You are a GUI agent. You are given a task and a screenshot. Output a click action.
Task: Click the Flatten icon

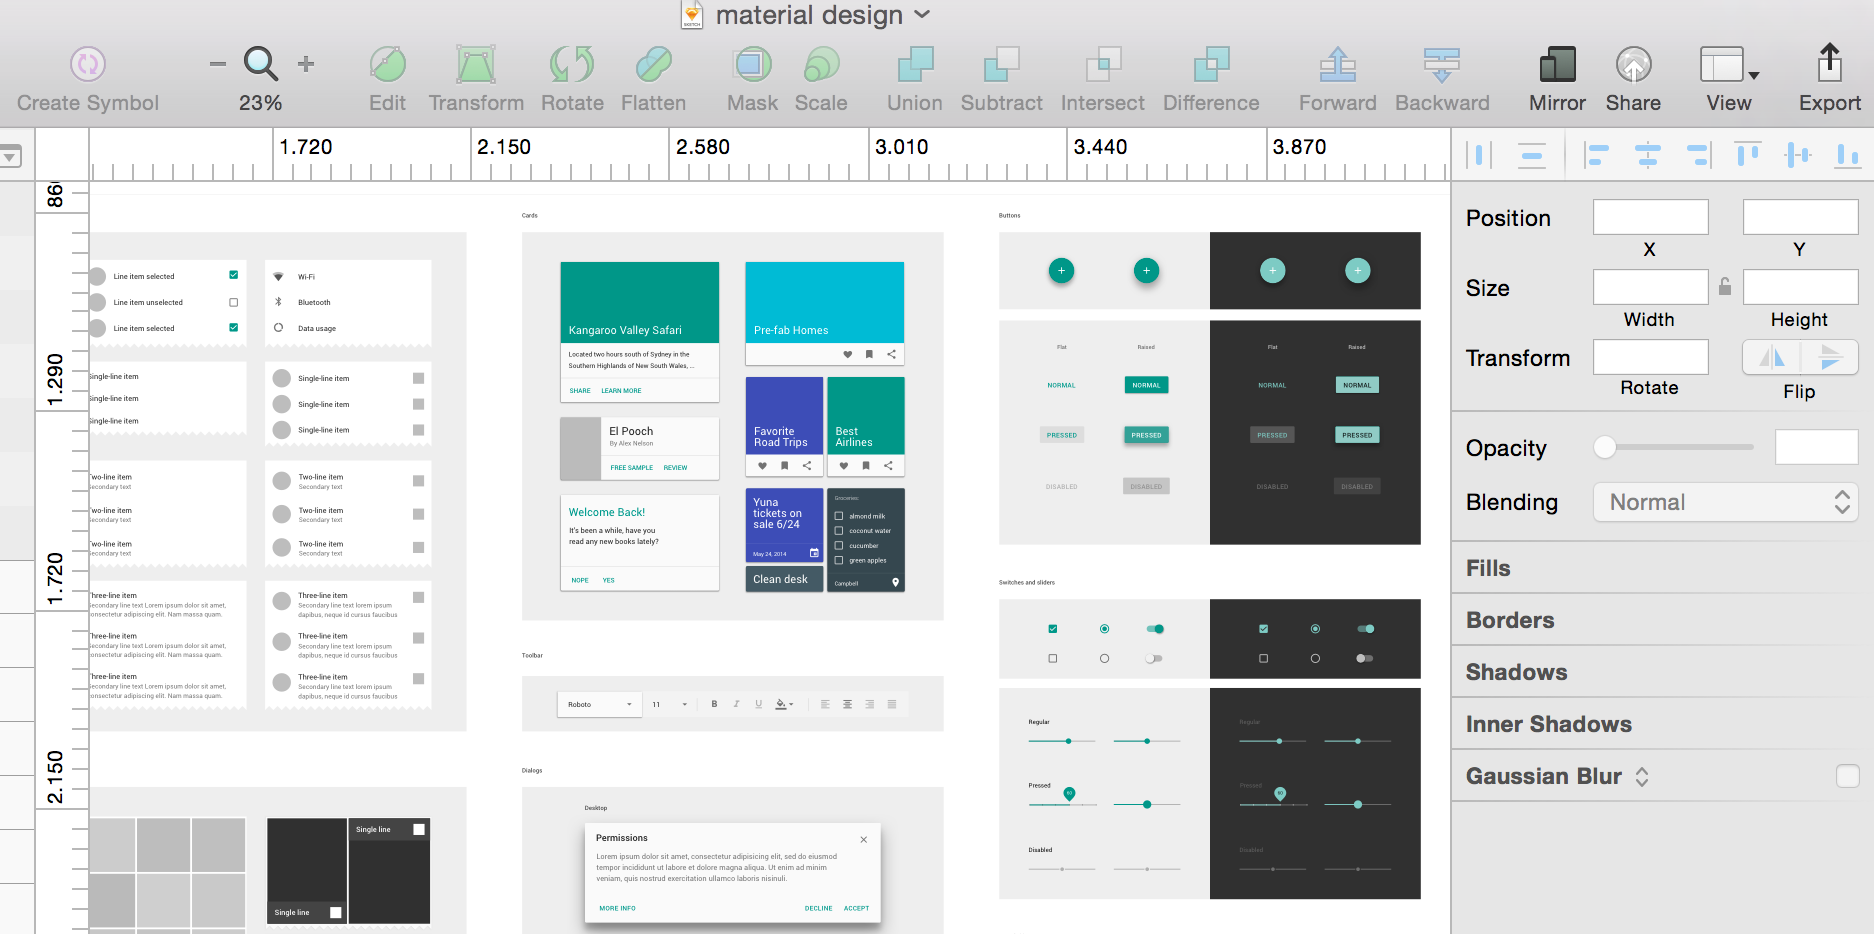point(653,66)
